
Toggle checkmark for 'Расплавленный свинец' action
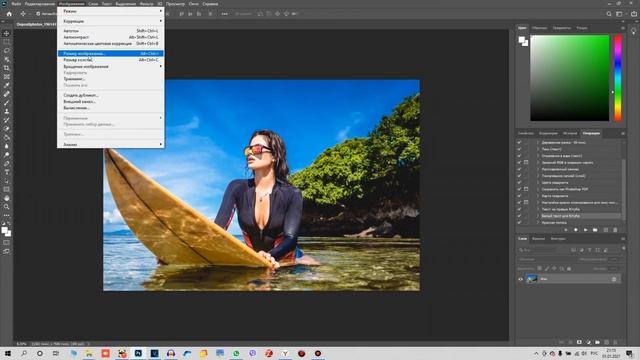click(519, 169)
